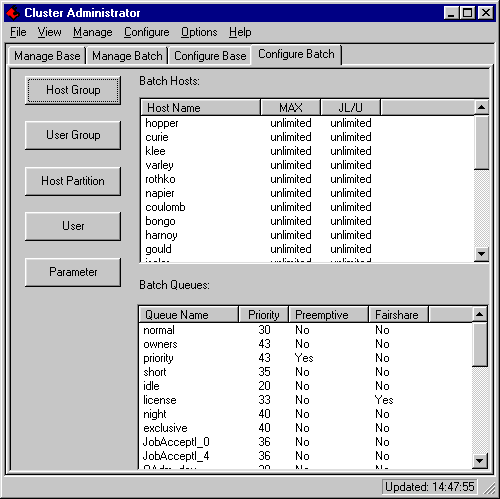This screenshot has width=500, height=499.
Task: Click Batch Hosts scroll down arrow
Action: [481, 254]
